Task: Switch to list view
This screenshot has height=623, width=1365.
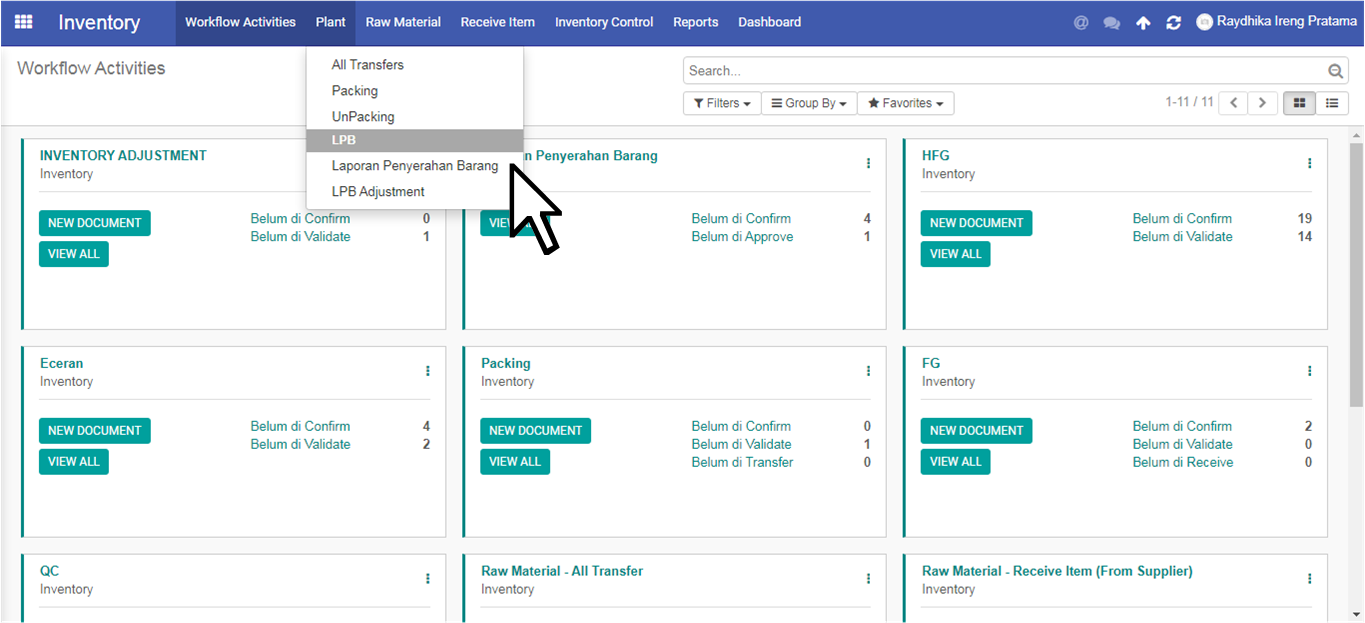Action: tap(1331, 103)
